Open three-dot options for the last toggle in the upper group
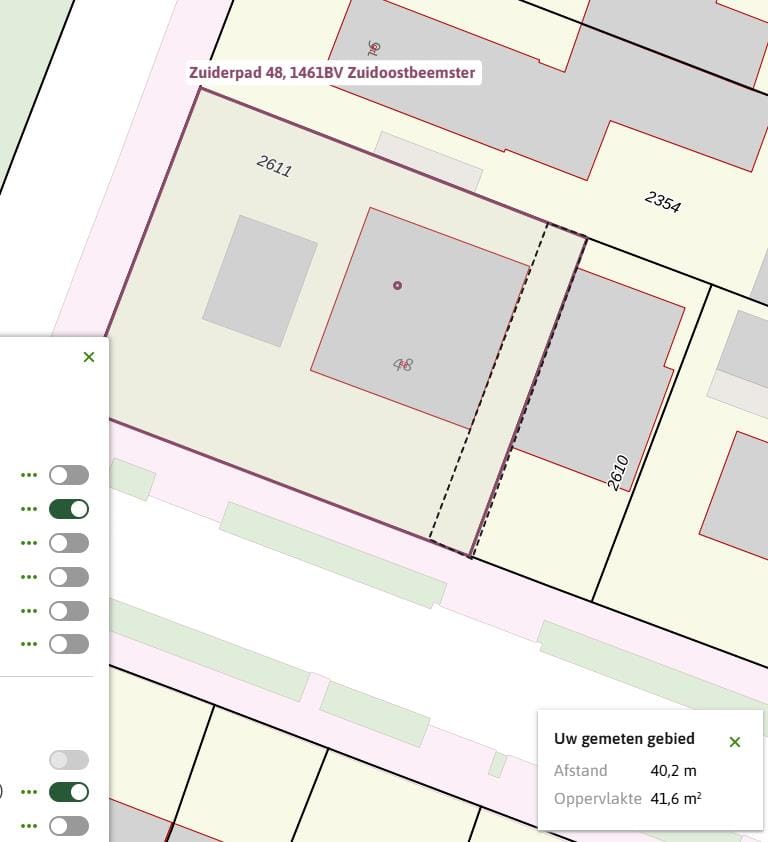The image size is (768, 842). tap(28, 644)
